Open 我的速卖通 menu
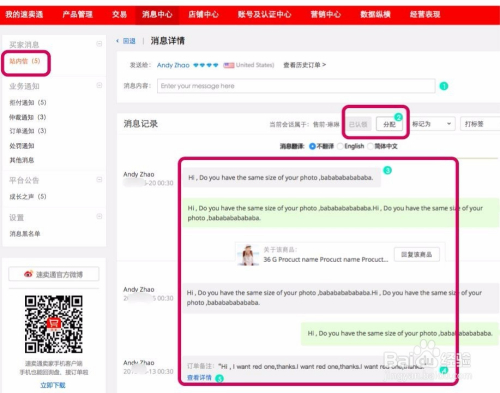Image resolution: width=500 pixels, height=393 pixels. 24,14
